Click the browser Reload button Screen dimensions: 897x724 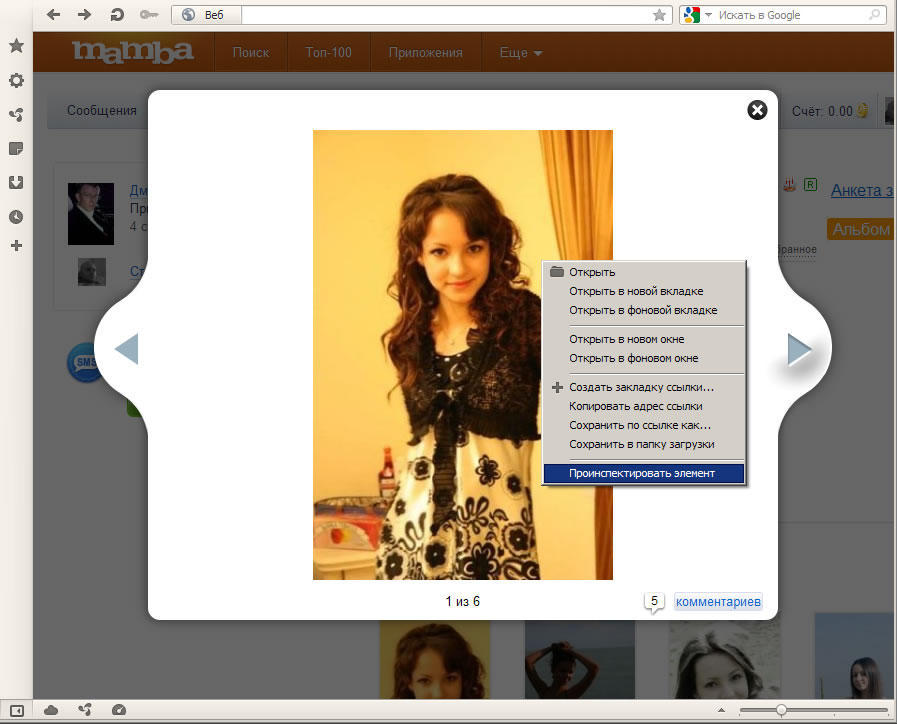pyautogui.click(x=117, y=15)
